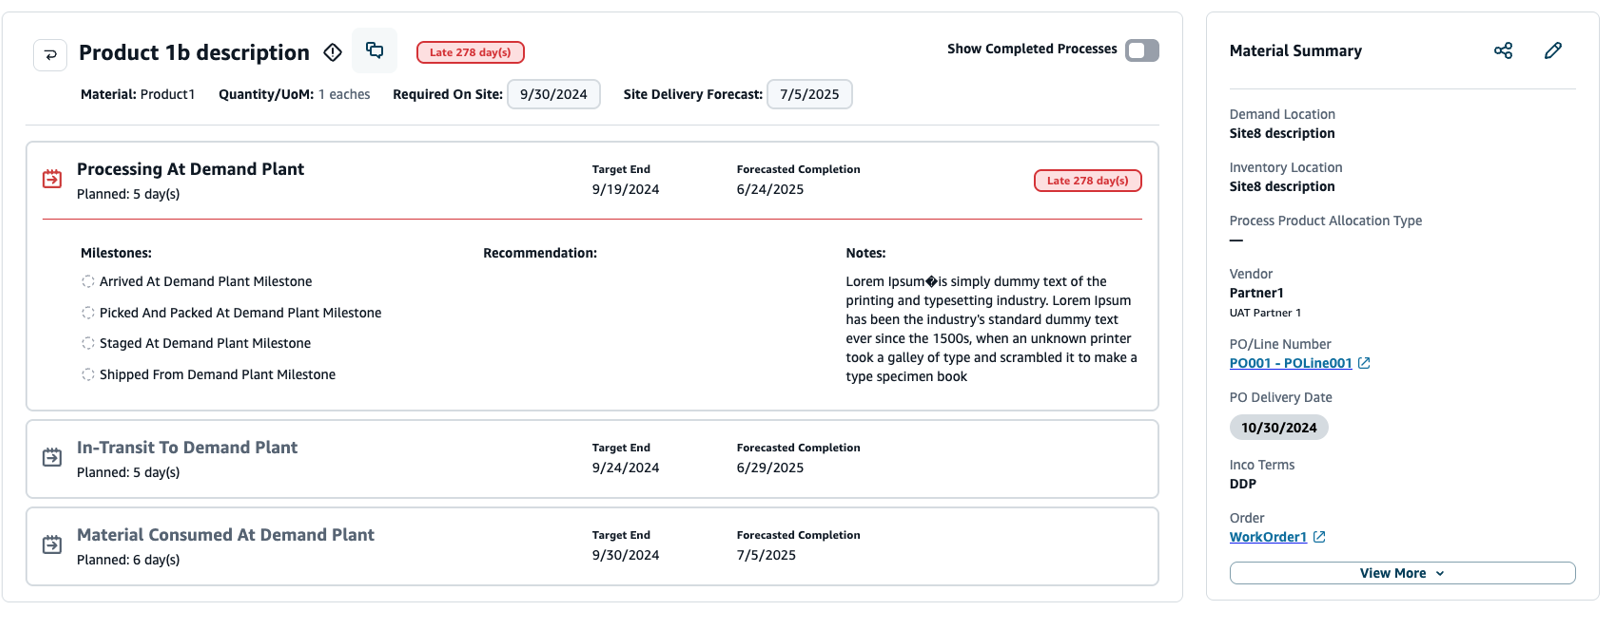The width and height of the screenshot is (1609, 618).
Task: Mark Shipped From Demand Plant Milestone circle
Action: (88, 375)
